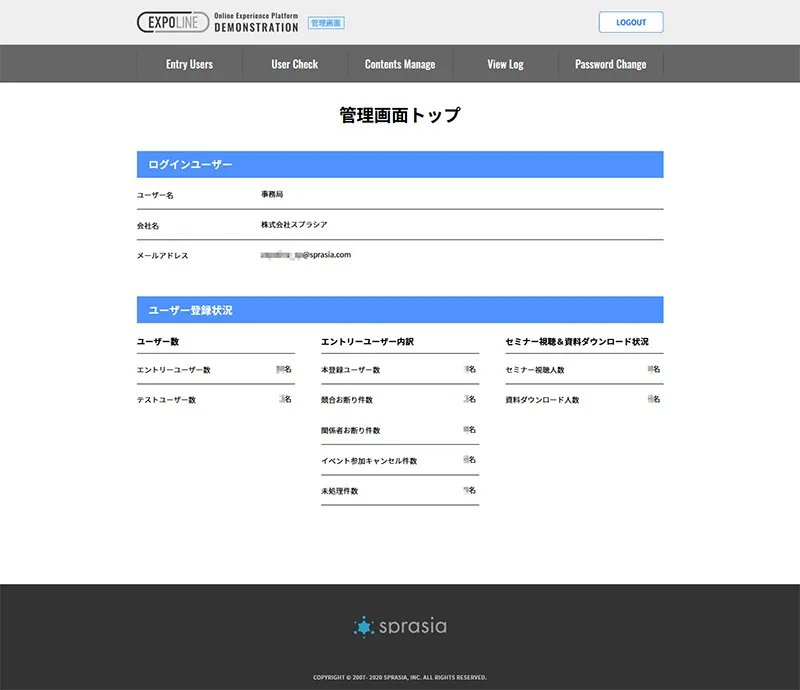This screenshot has height=690, width=800.
Task: Click the 資料ダウンロード人数 row
Action: coord(584,399)
